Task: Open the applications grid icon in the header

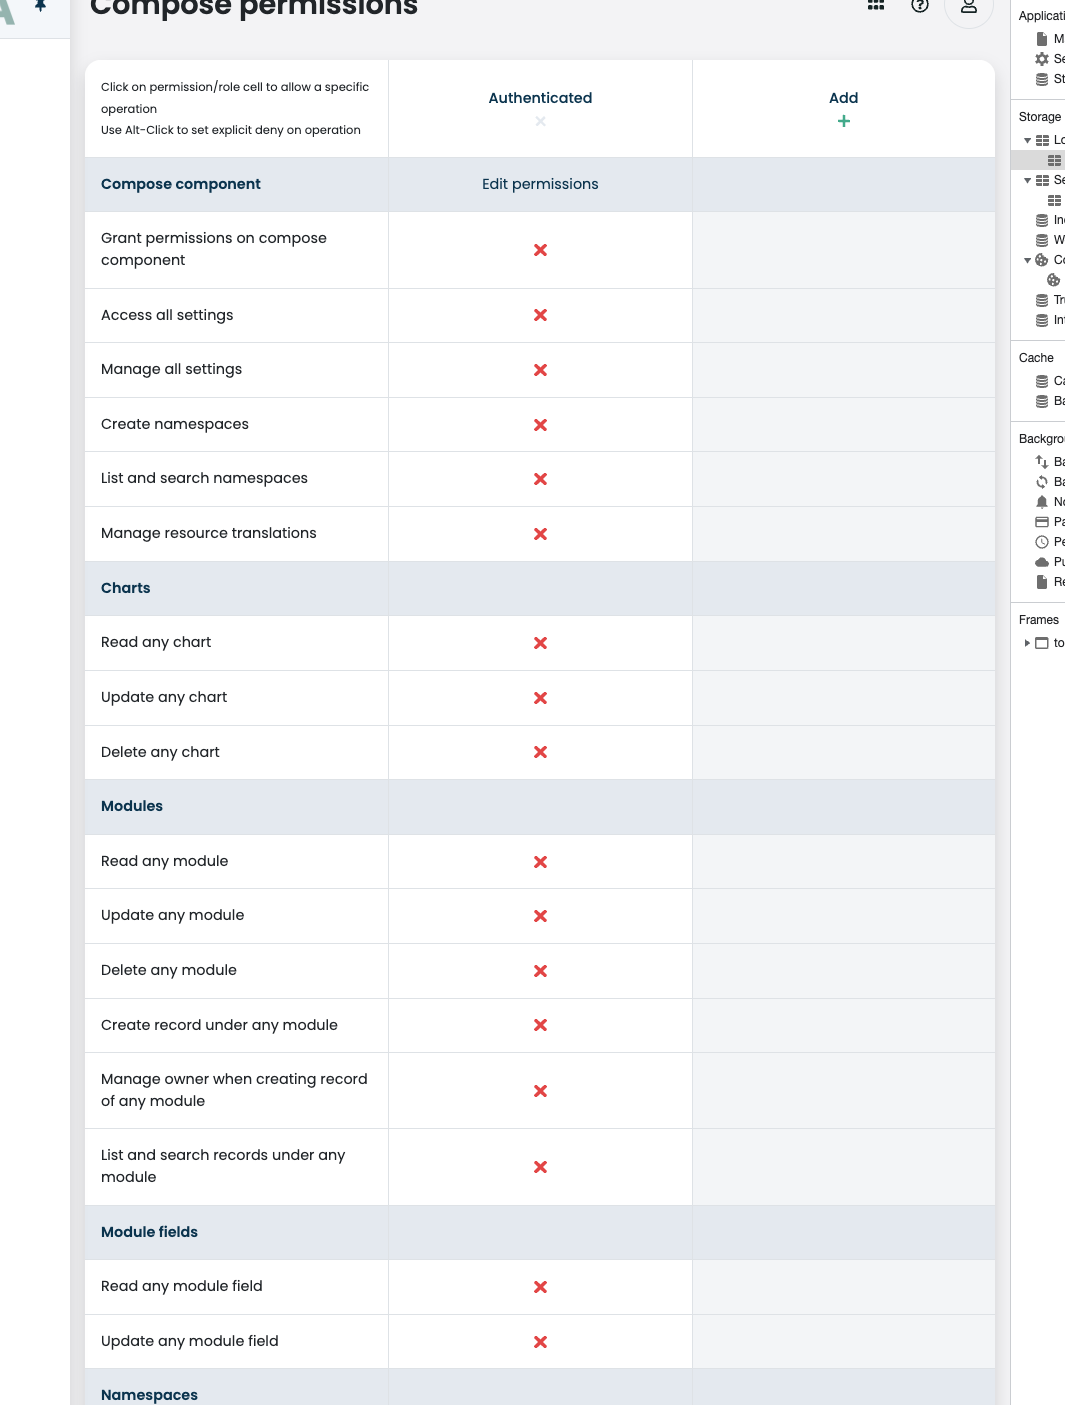Action: tap(875, 6)
